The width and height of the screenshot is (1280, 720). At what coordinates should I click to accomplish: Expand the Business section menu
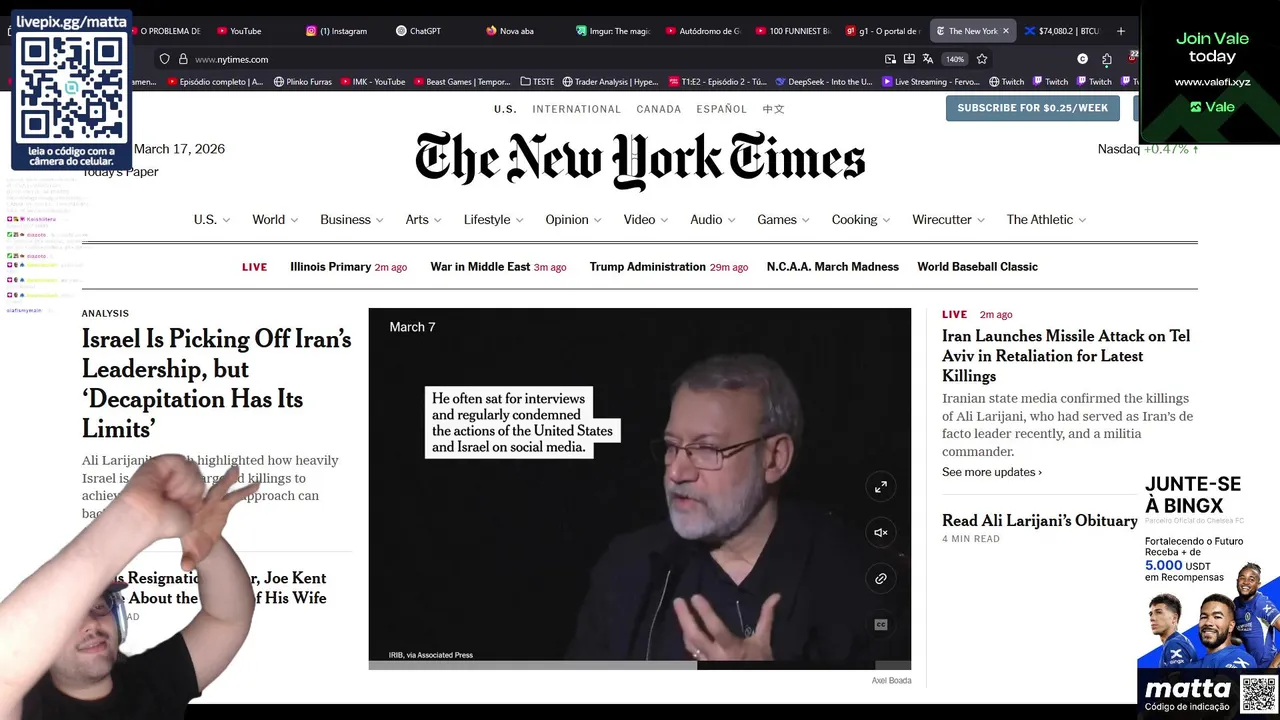click(352, 220)
